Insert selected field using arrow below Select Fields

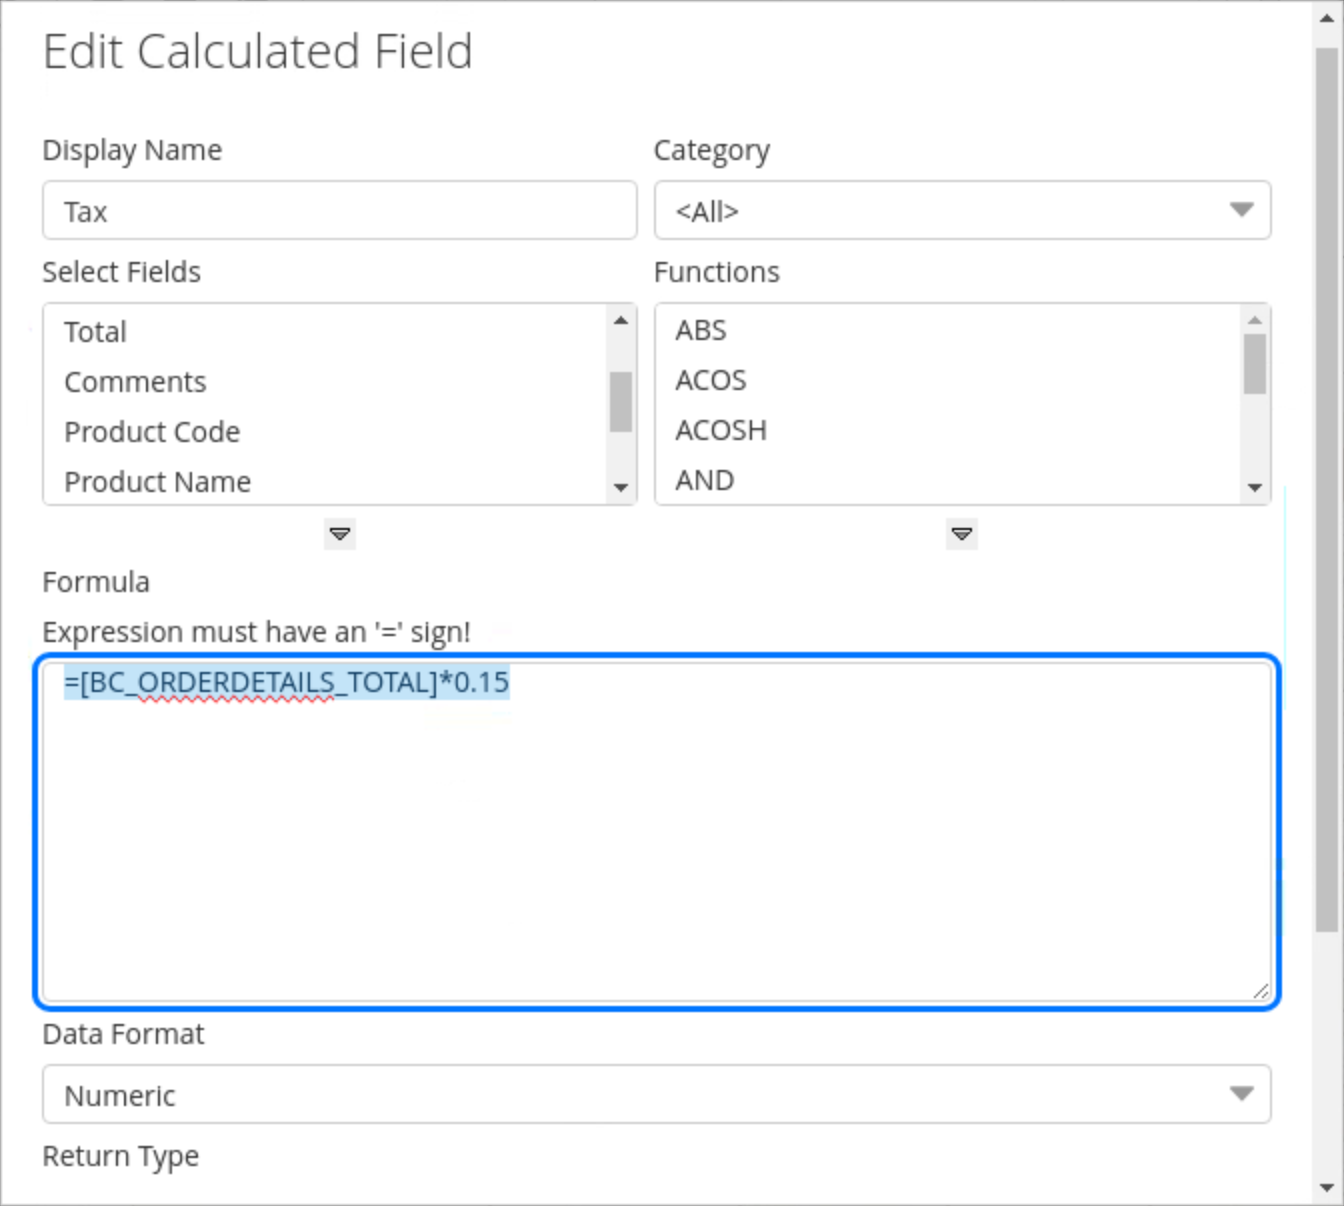pos(340,534)
